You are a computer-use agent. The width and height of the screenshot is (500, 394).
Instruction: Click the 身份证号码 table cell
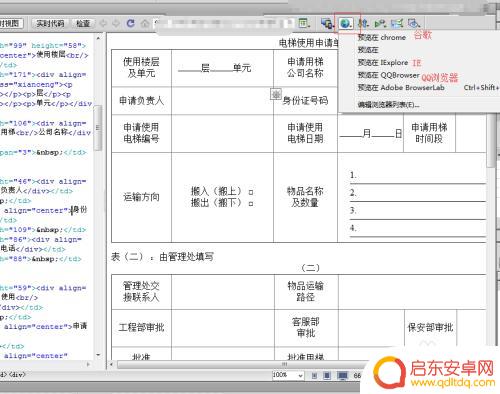305,101
